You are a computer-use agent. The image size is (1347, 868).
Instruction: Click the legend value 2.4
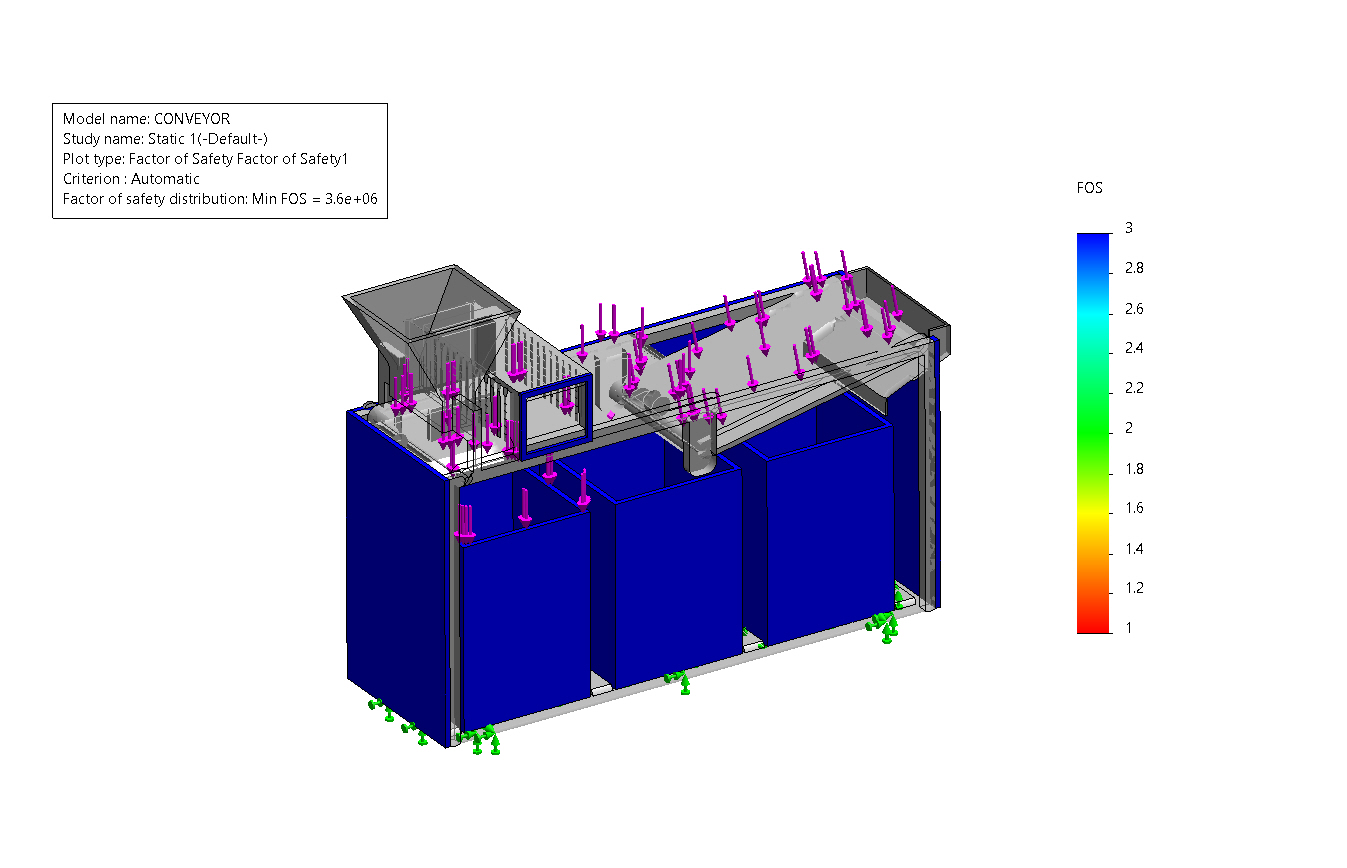[x=1134, y=348]
